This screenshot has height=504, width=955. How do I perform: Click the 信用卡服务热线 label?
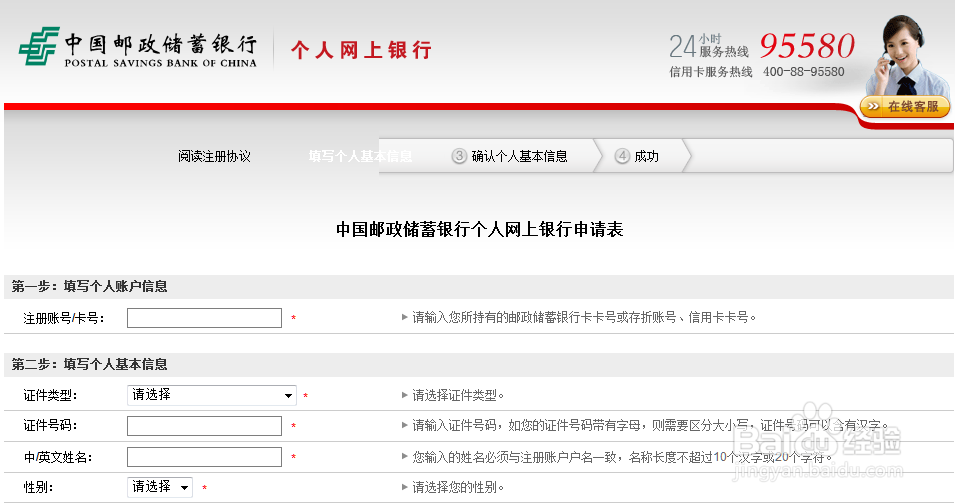[x=711, y=72]
